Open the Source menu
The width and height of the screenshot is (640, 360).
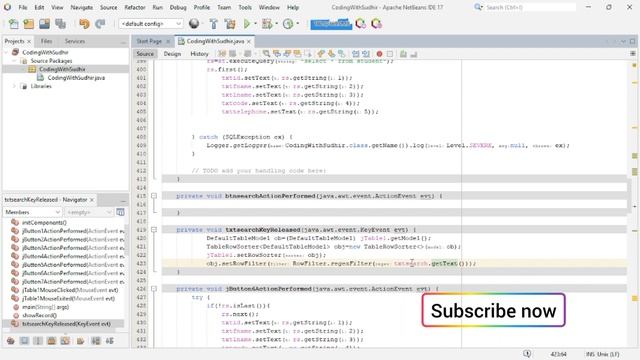click(x=108, y=7)
